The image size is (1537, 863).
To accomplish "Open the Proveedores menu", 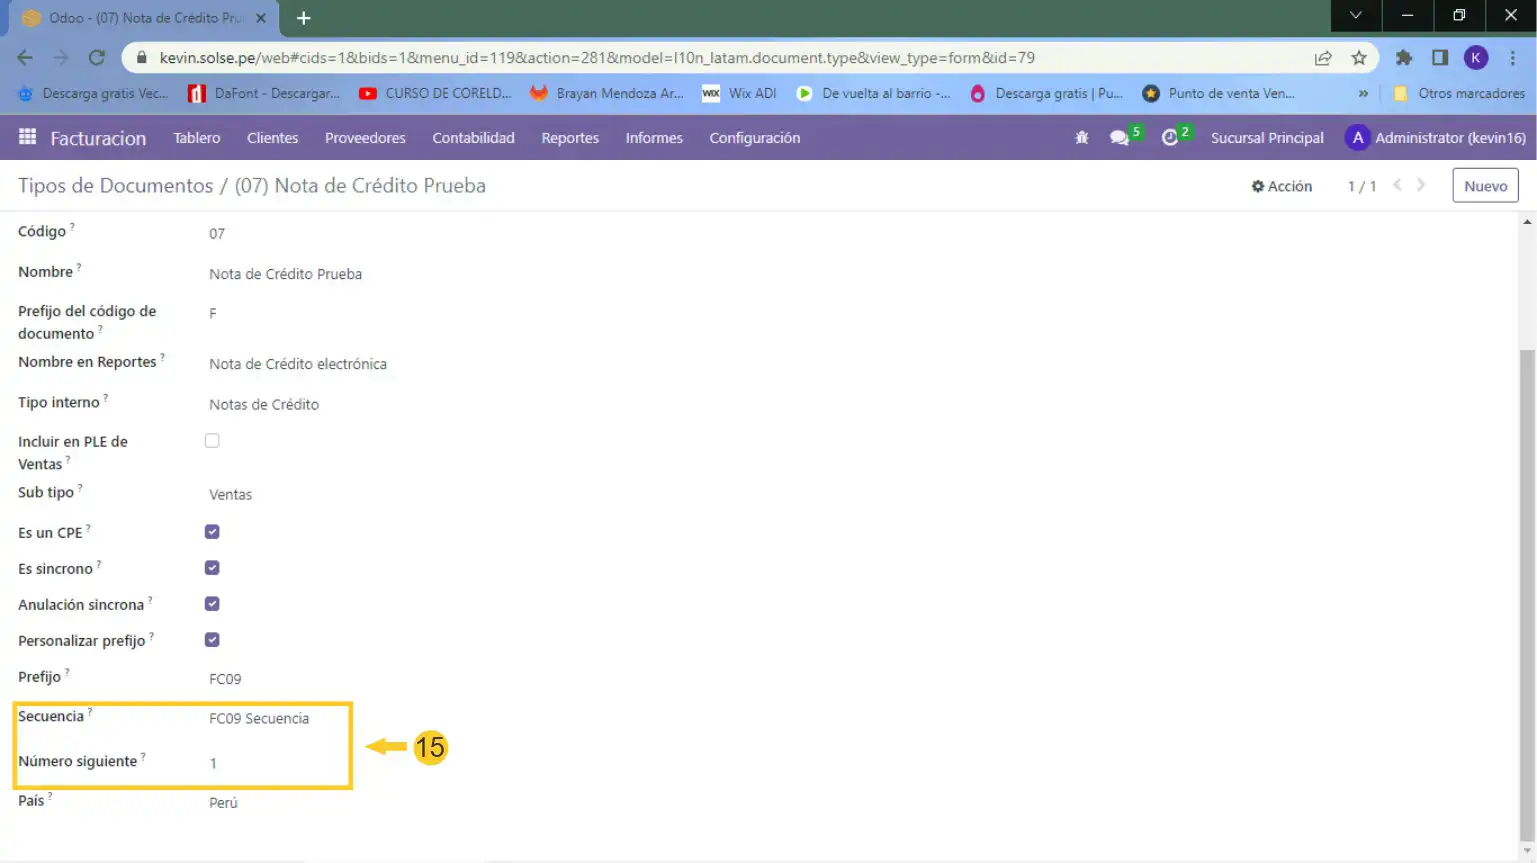I will [365, 138].
